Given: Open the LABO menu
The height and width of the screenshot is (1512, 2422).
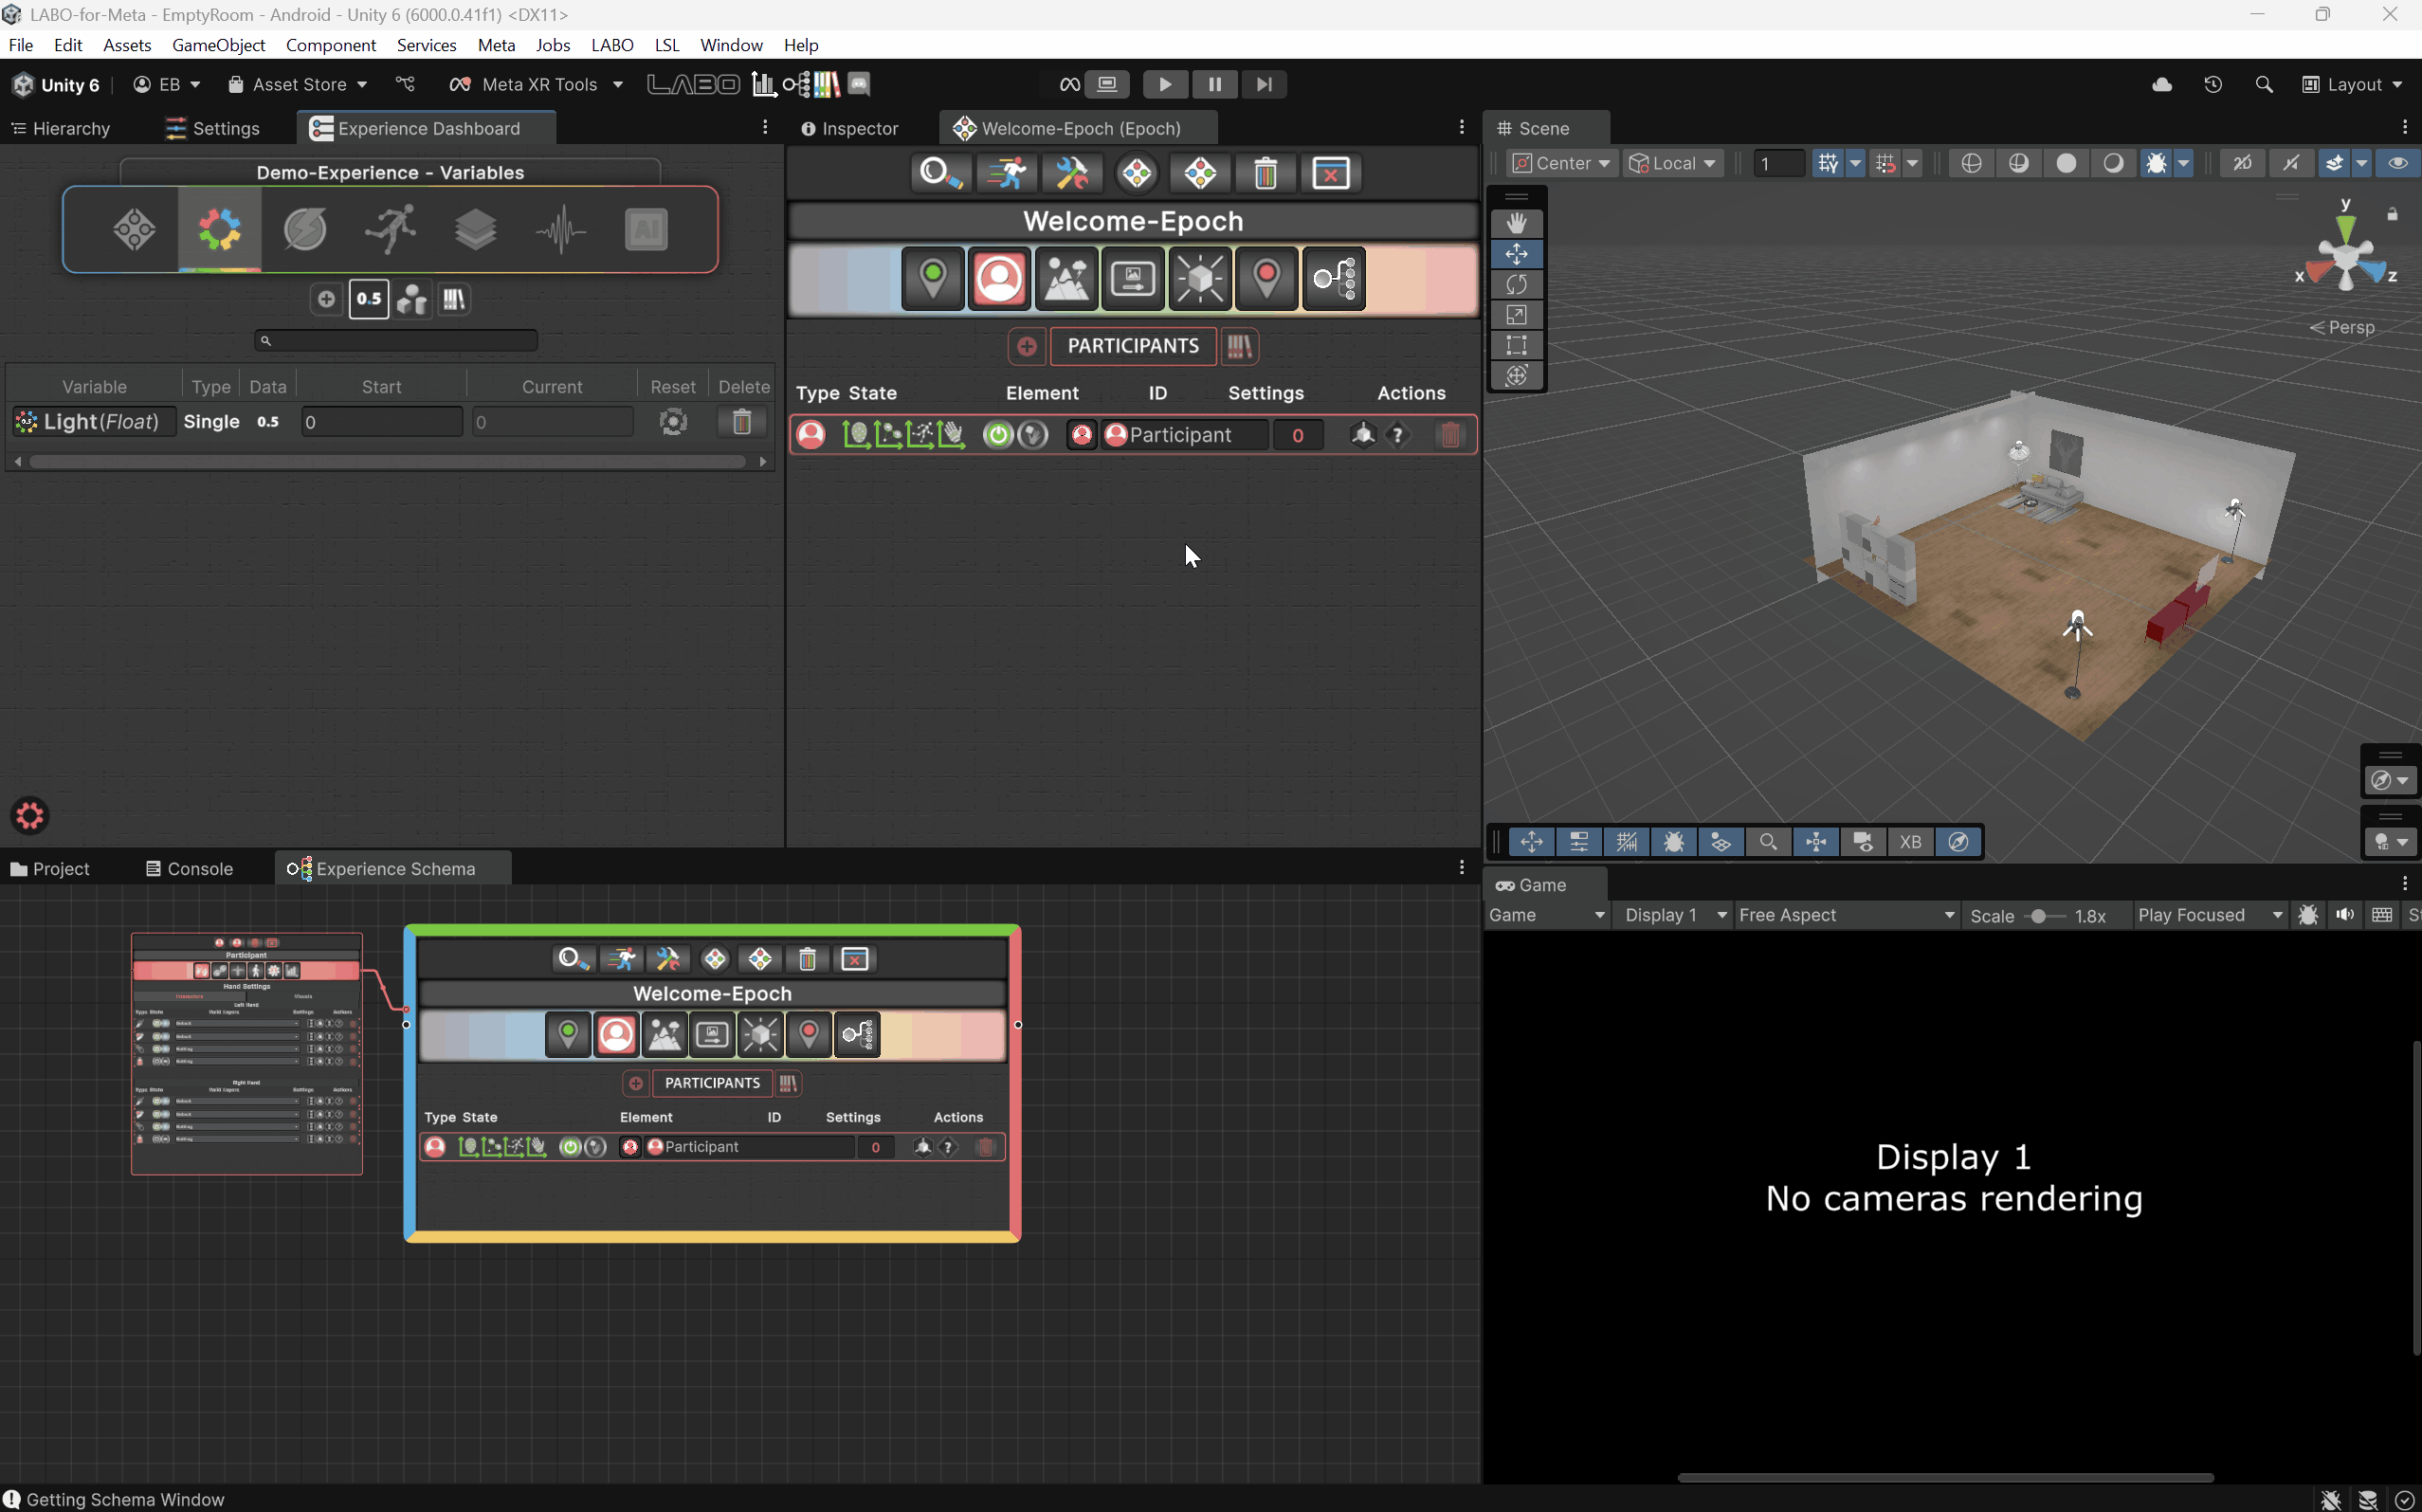Looking at the screenshot, I should pyautogui.click(x=612, y=45).
